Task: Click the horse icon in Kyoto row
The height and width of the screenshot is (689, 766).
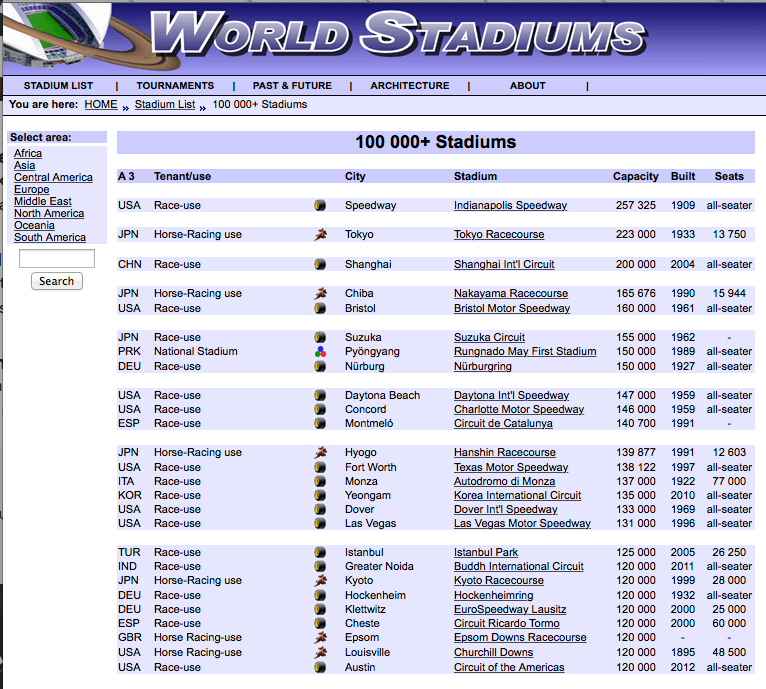Action: (x=320, y=581)
